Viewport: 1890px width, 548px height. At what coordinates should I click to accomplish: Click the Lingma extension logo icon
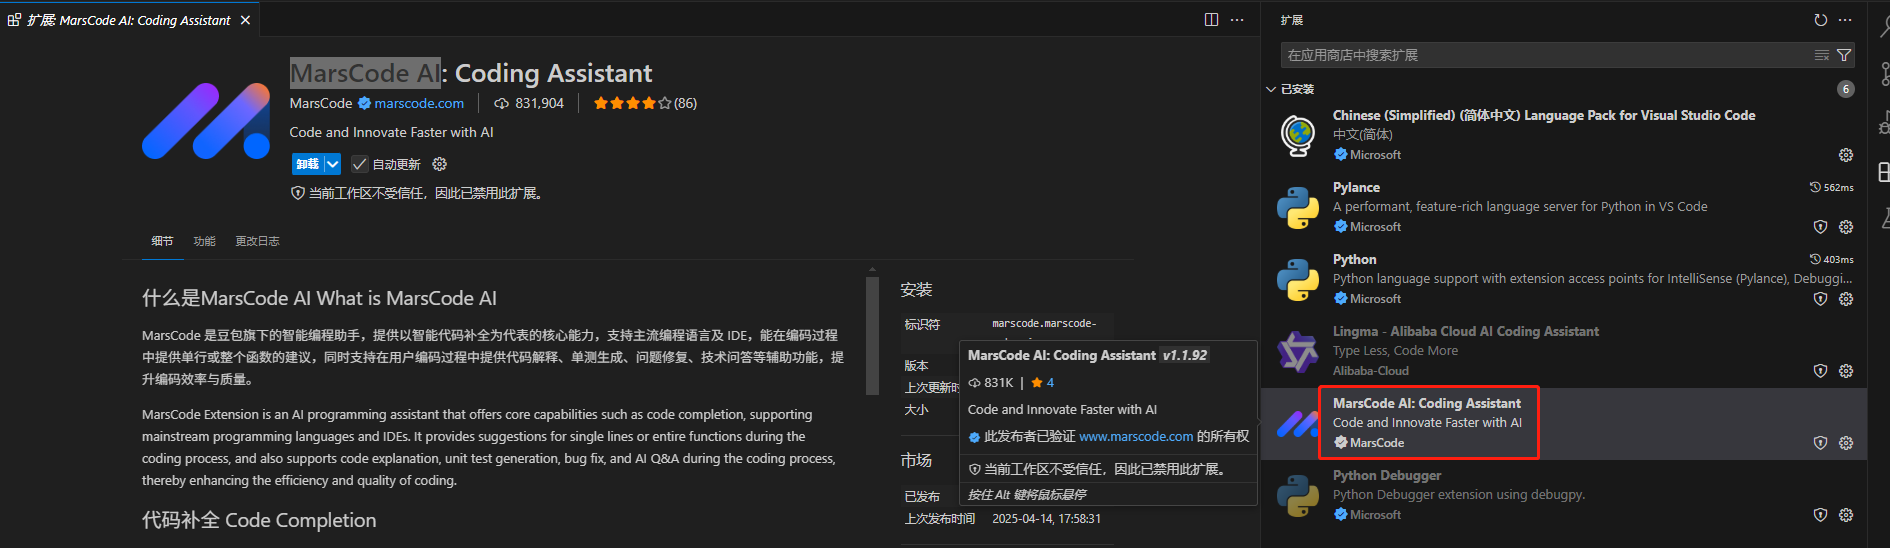point(1298,352)
